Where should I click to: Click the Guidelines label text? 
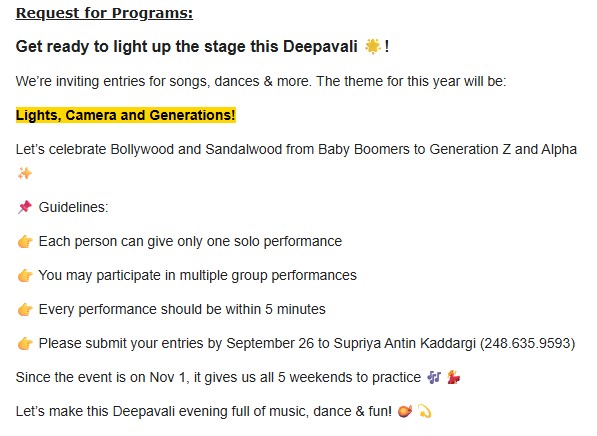tap(73, 207)
